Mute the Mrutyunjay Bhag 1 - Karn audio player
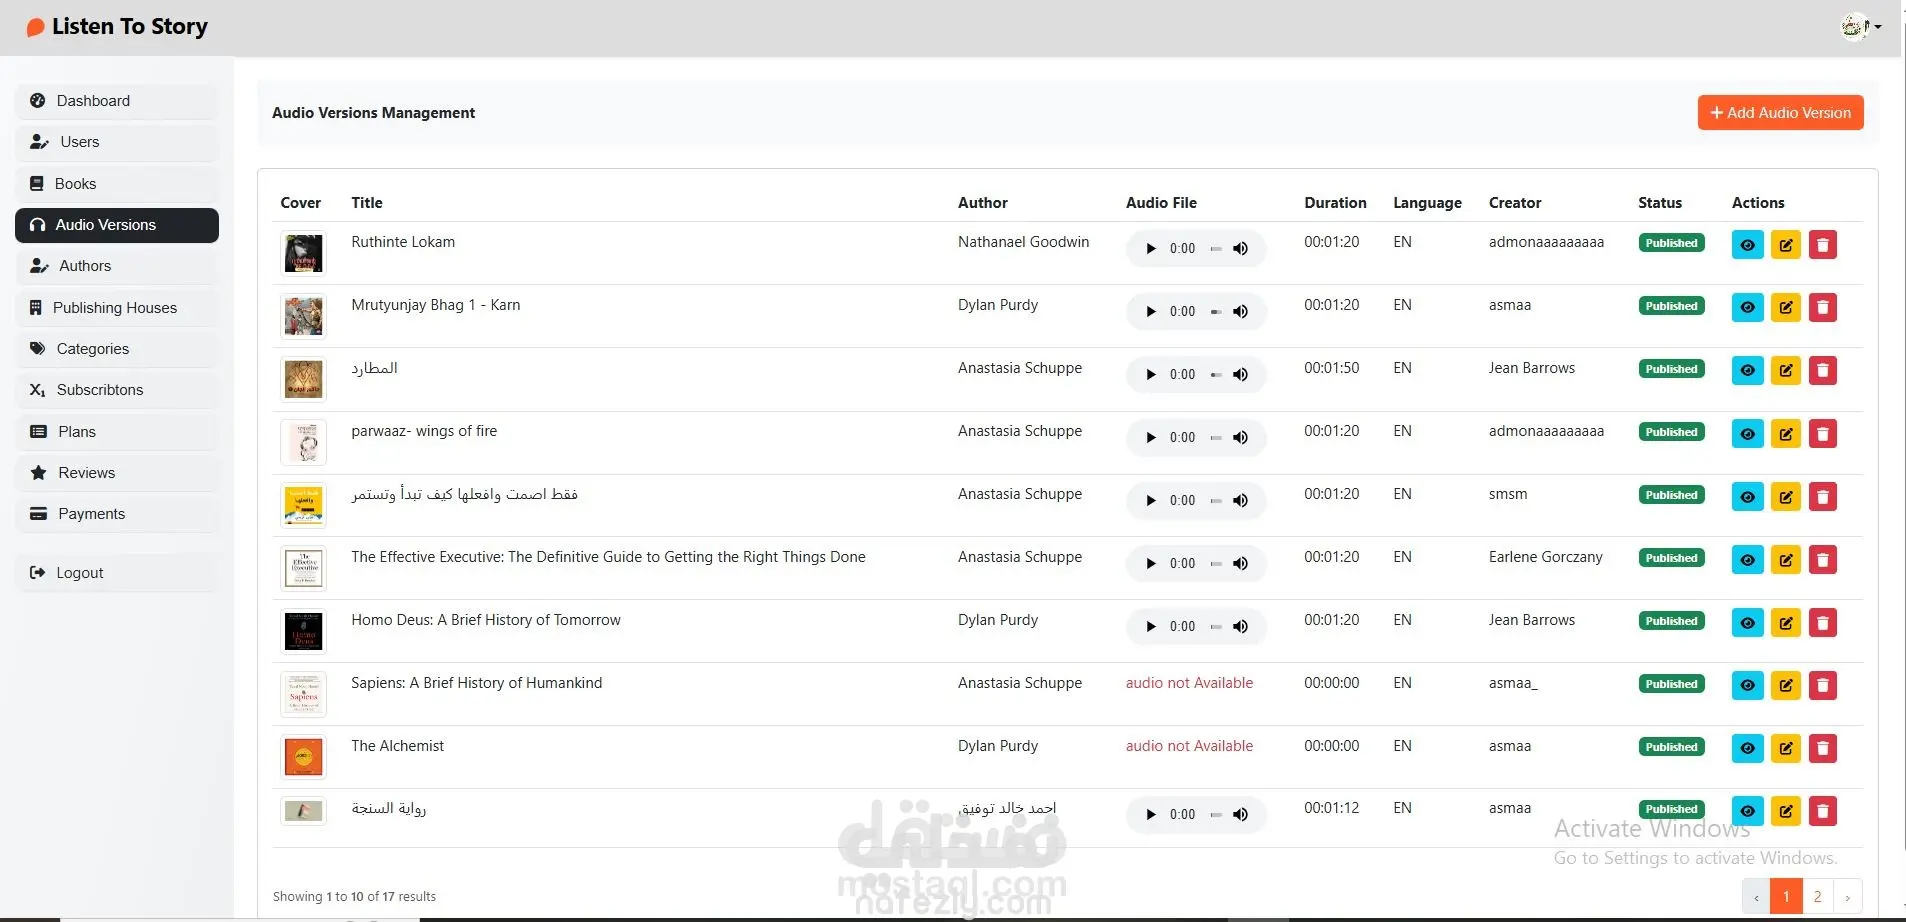The image size is (1906, 922). pos(1240,312)
